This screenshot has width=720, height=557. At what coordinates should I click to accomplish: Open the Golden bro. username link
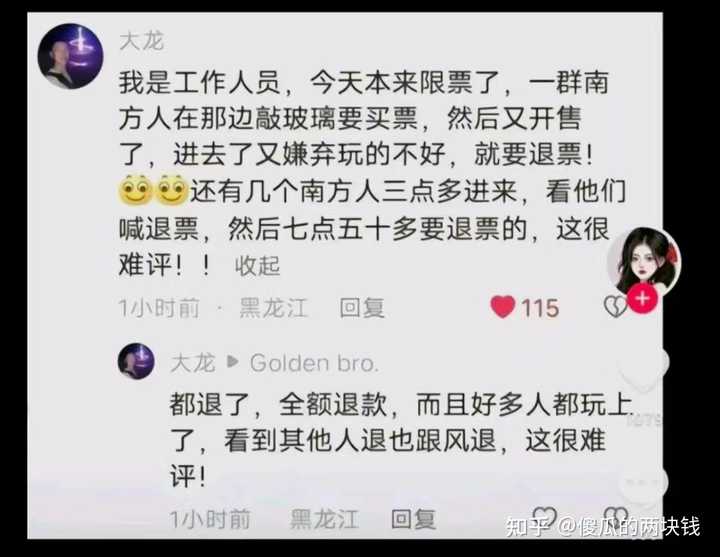[314, 363]
